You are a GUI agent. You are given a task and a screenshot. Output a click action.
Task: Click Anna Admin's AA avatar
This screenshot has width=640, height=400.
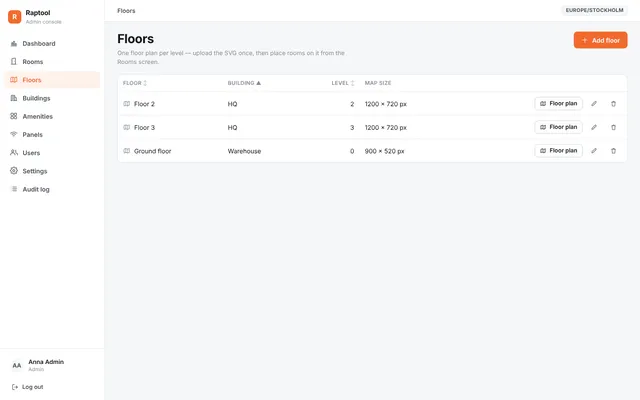coord(17,365)
